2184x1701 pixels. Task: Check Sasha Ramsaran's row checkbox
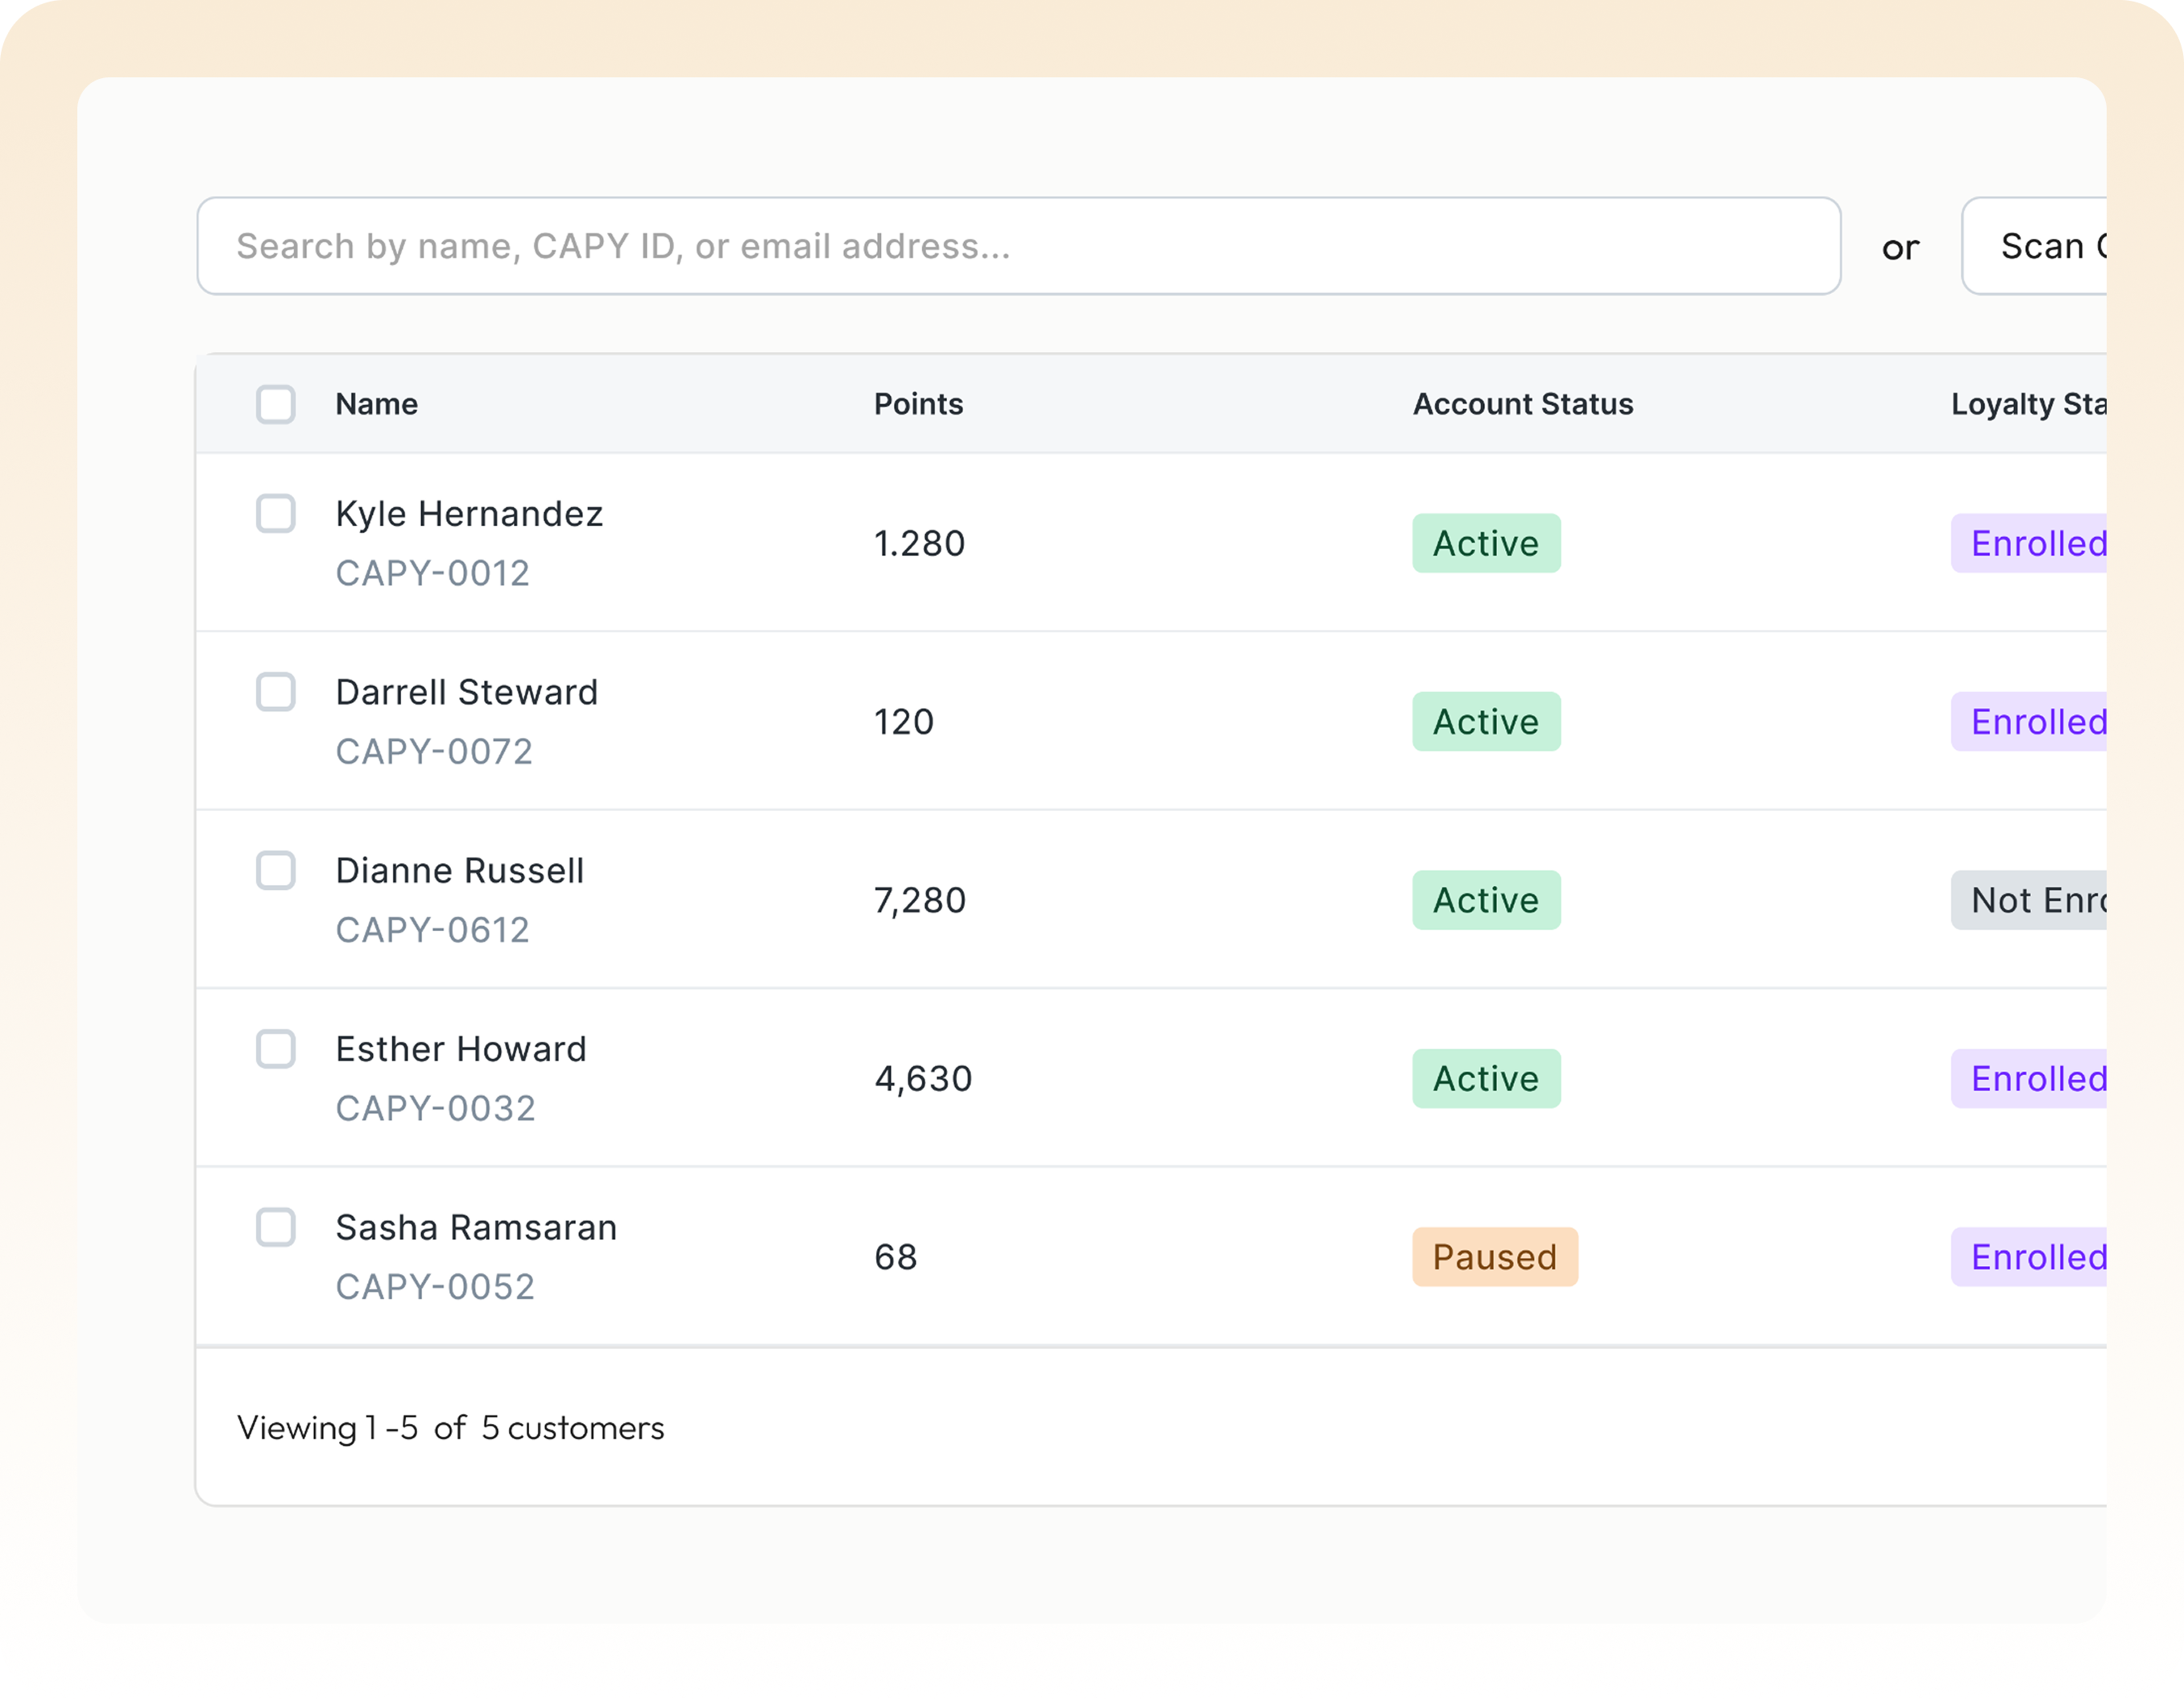pos(276,1227)
